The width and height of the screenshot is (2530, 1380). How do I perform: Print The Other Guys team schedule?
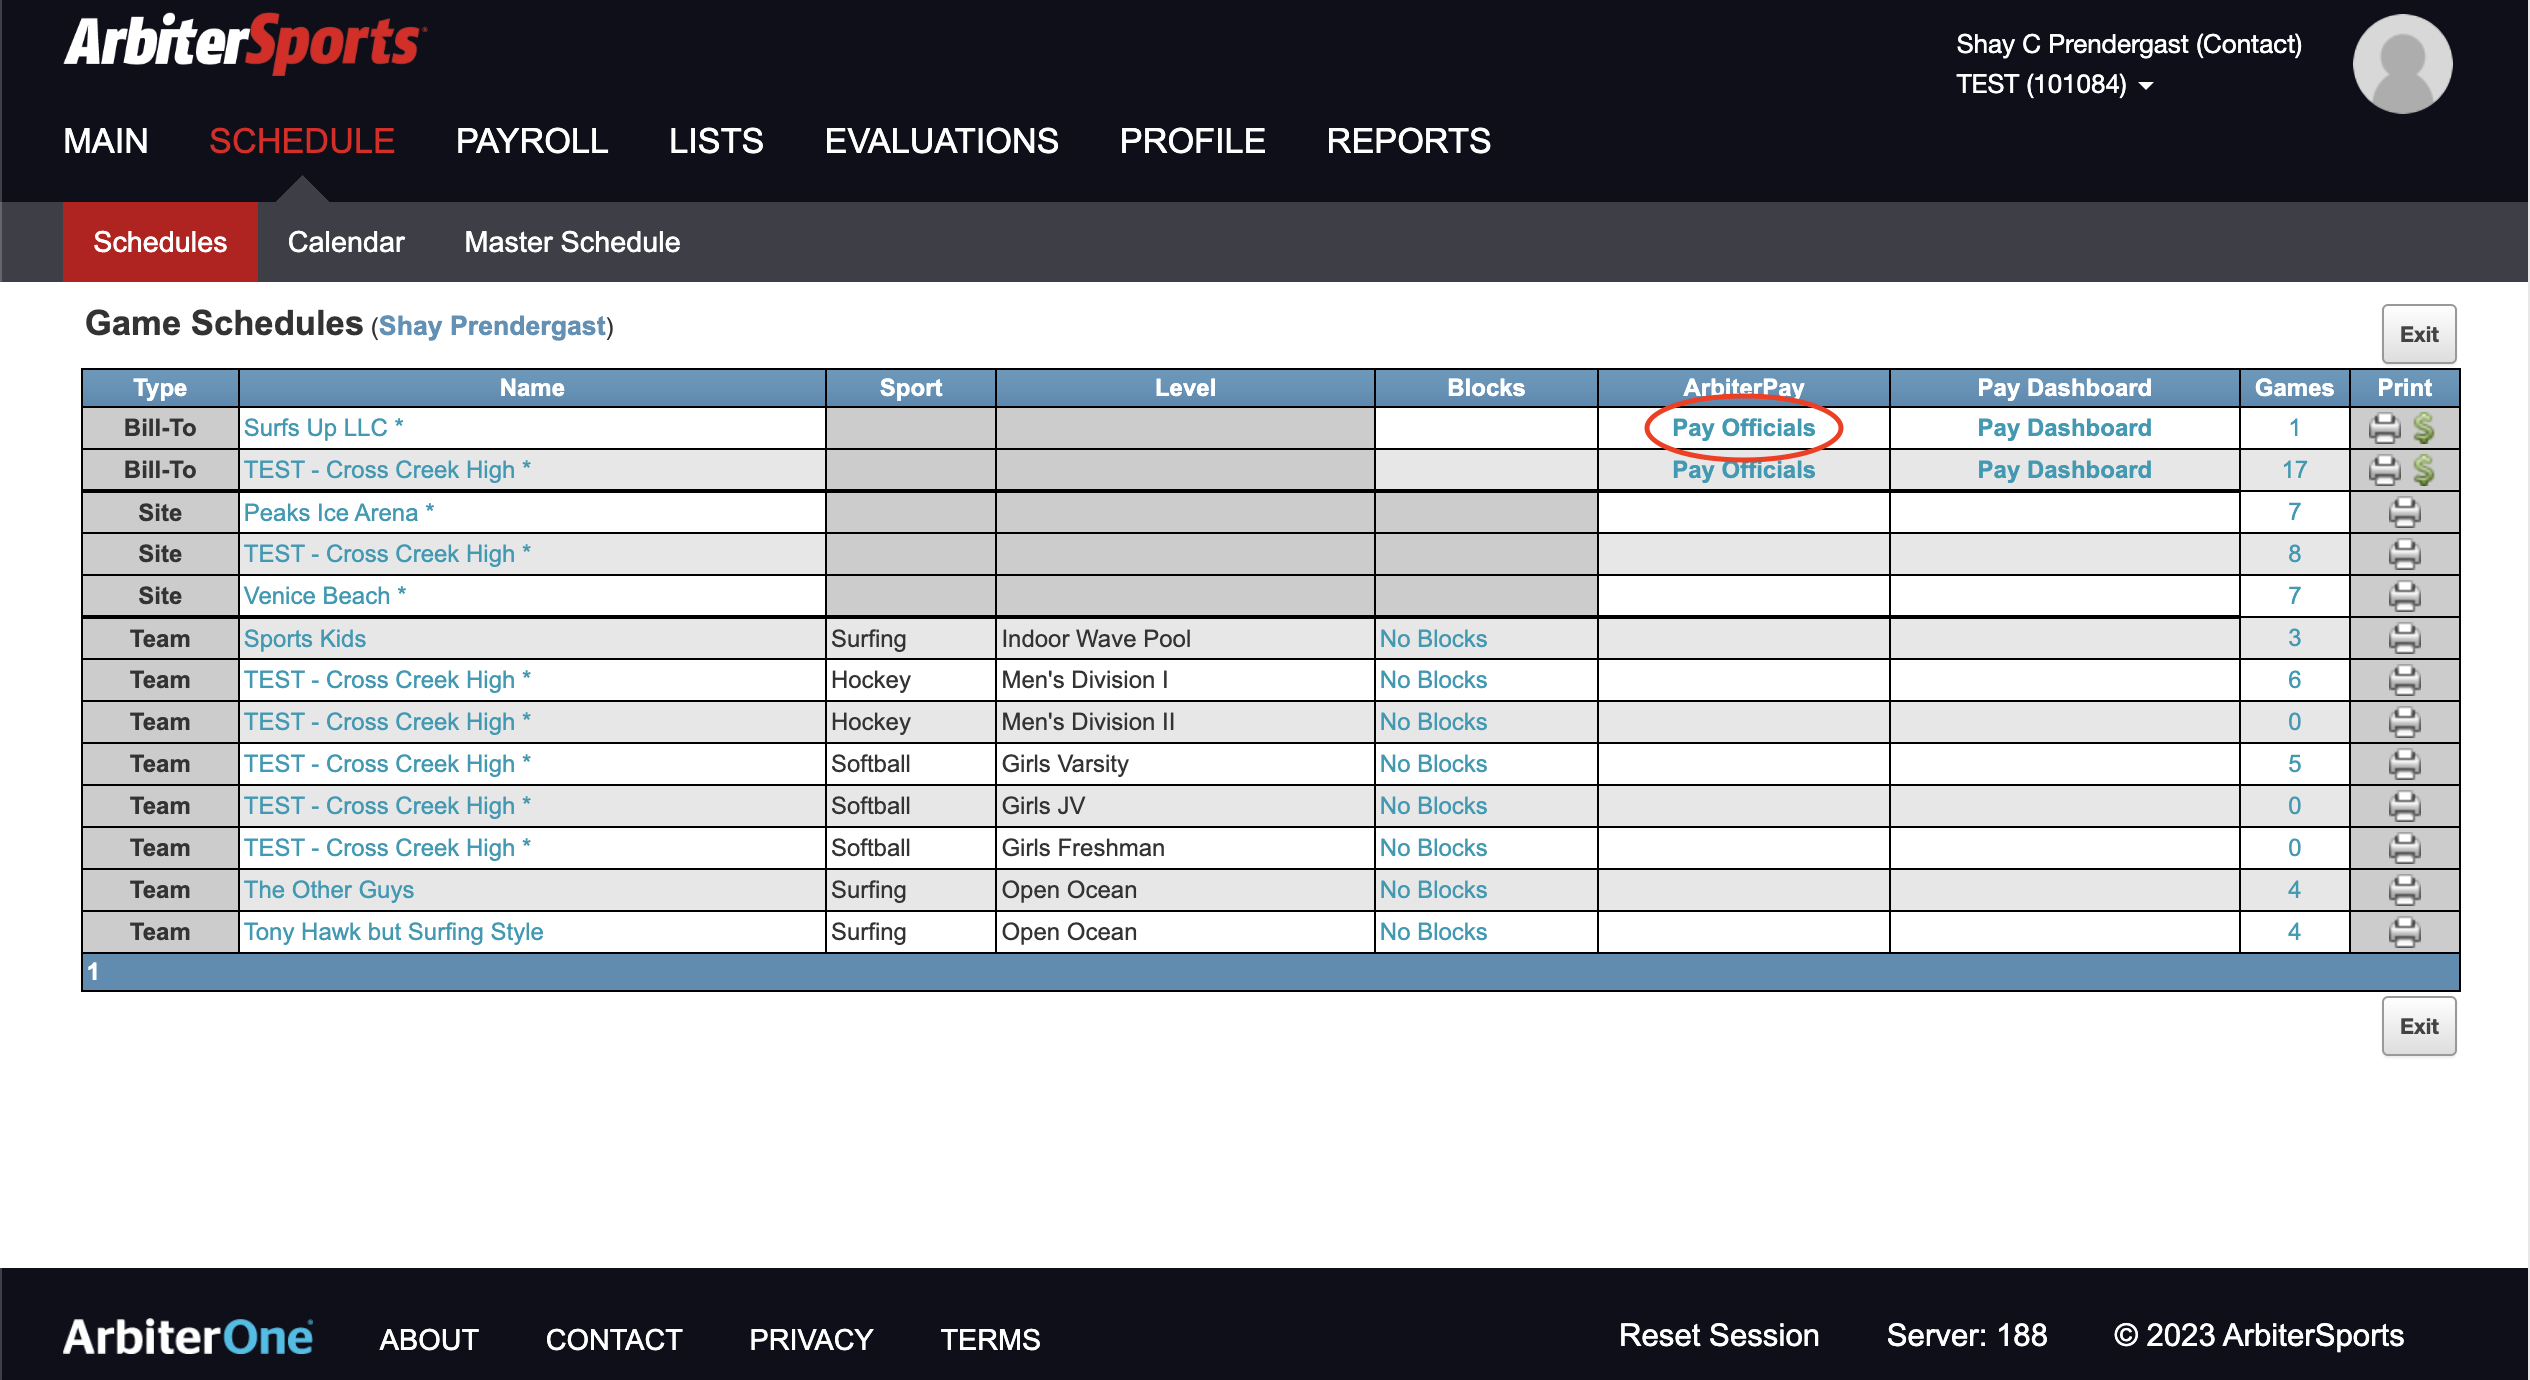pos(2404,890)
